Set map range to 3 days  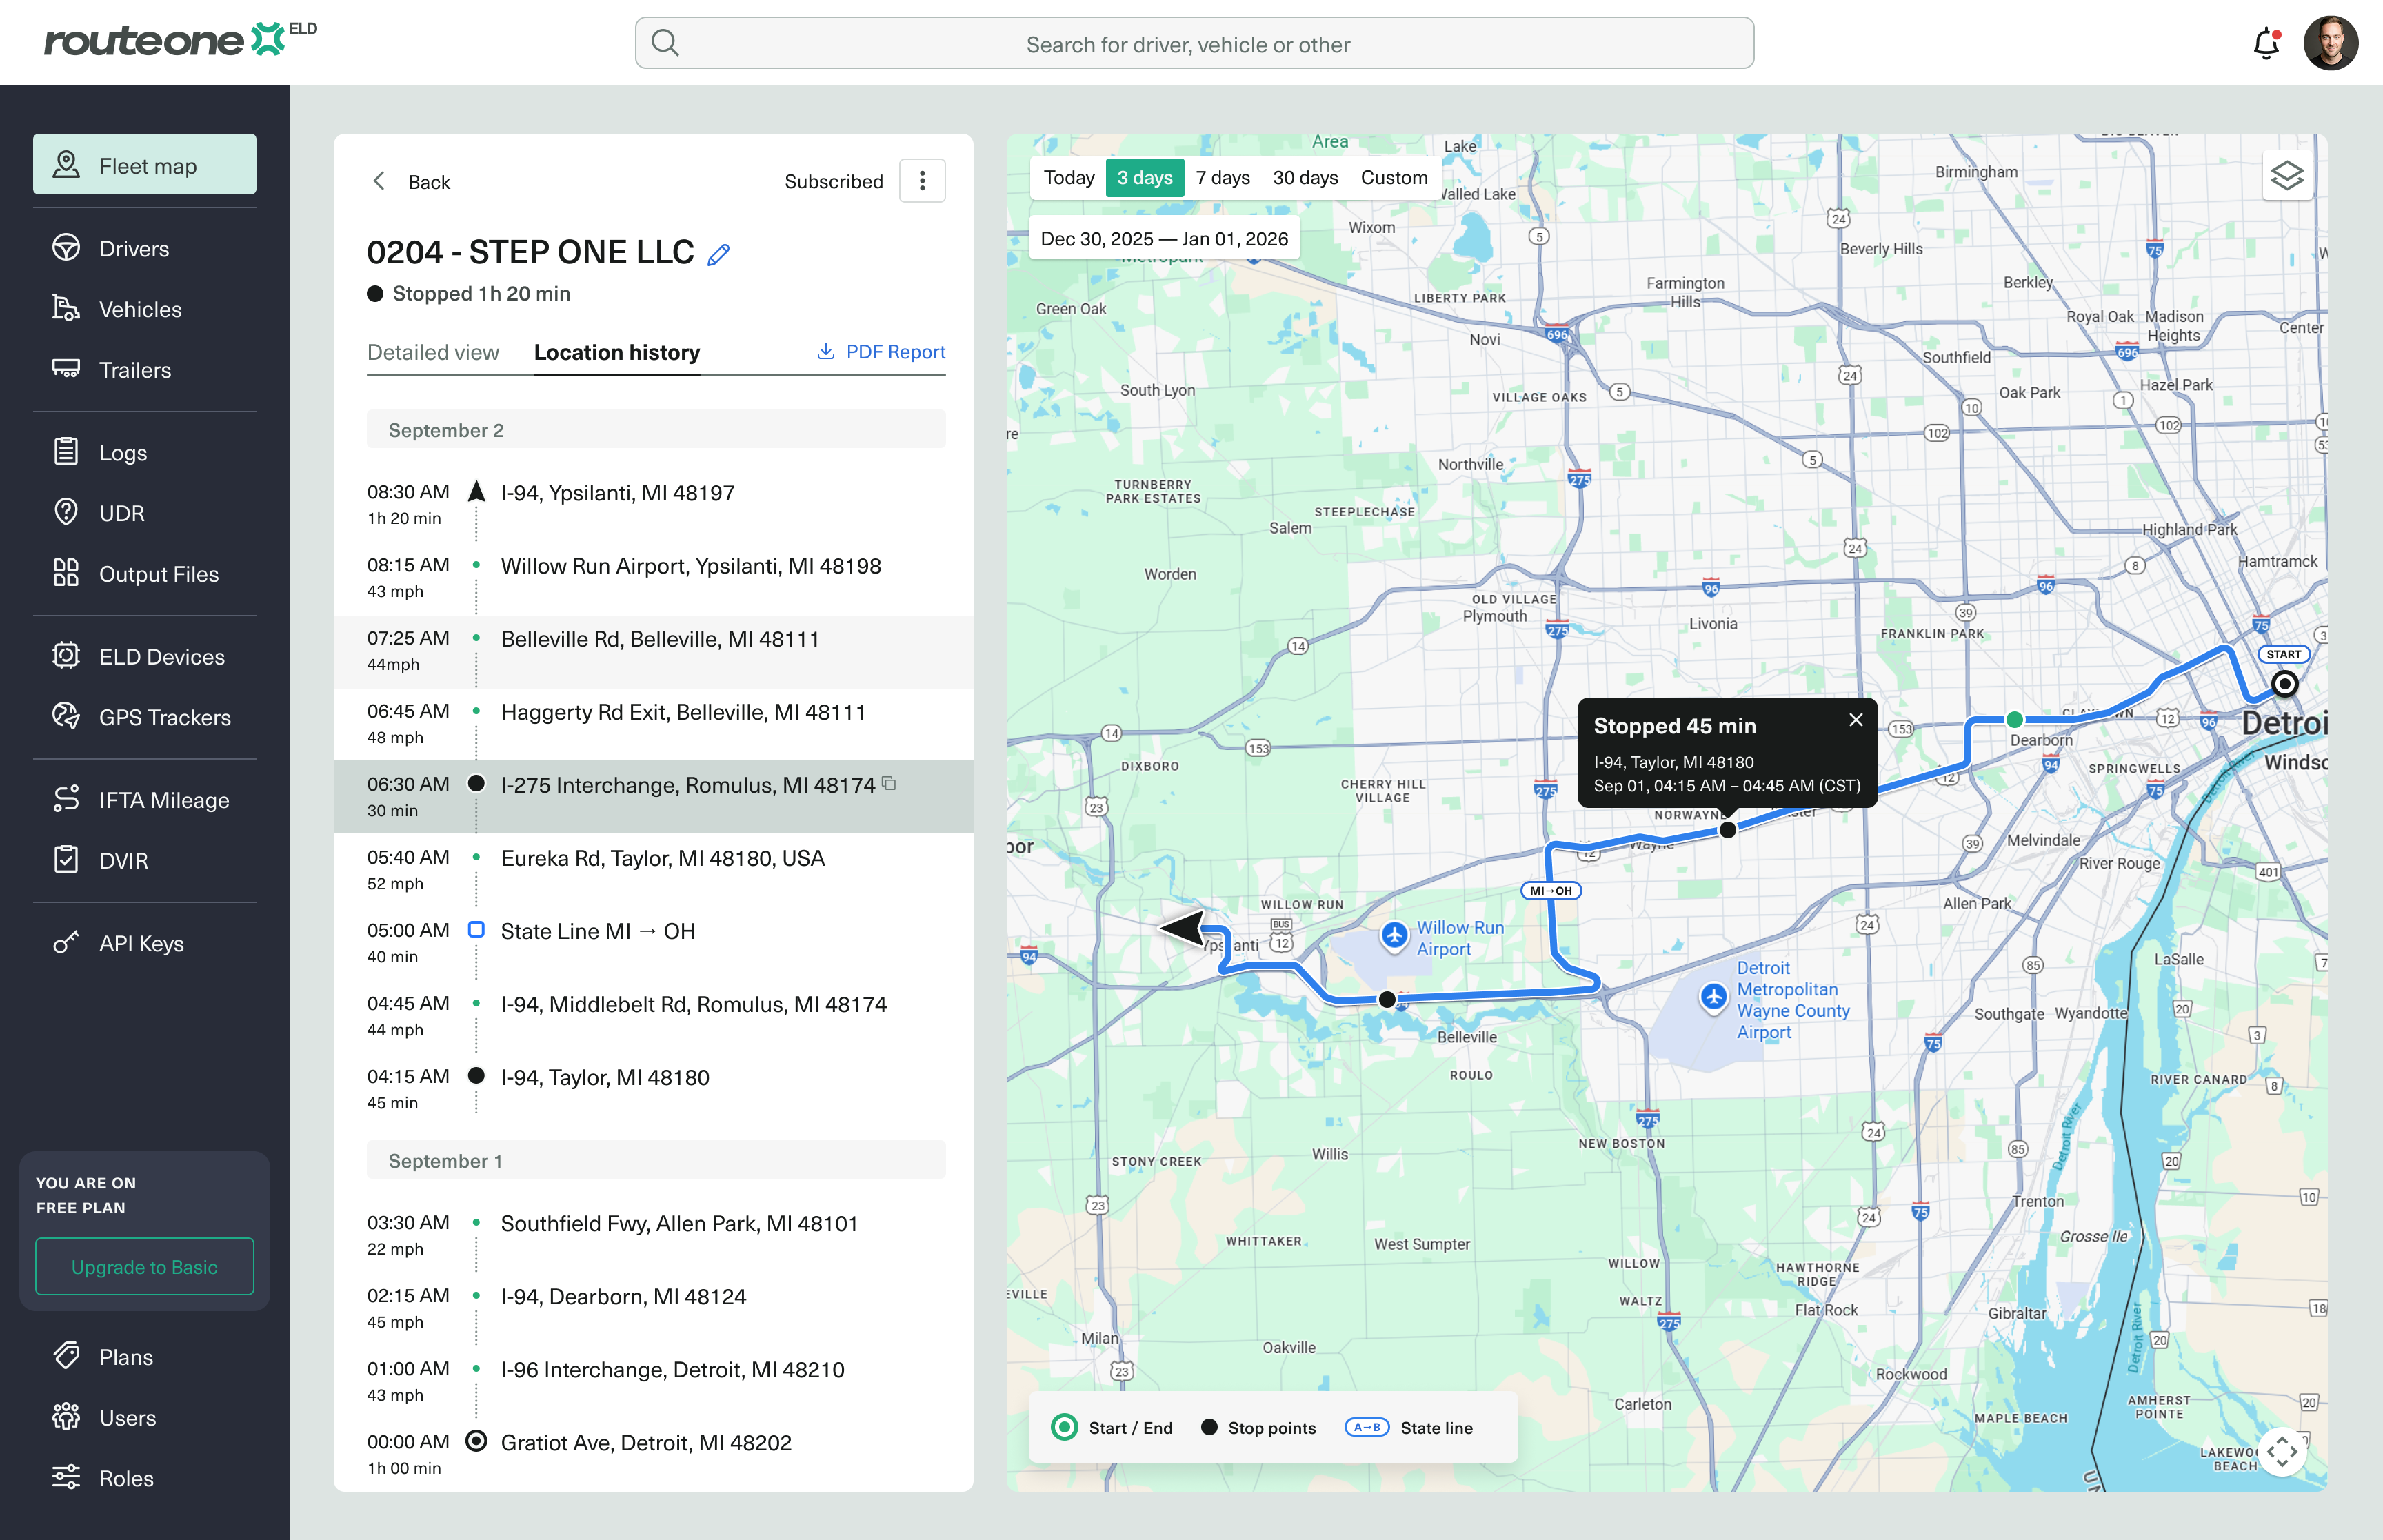pyautogui.click(x=1145, y=178)
